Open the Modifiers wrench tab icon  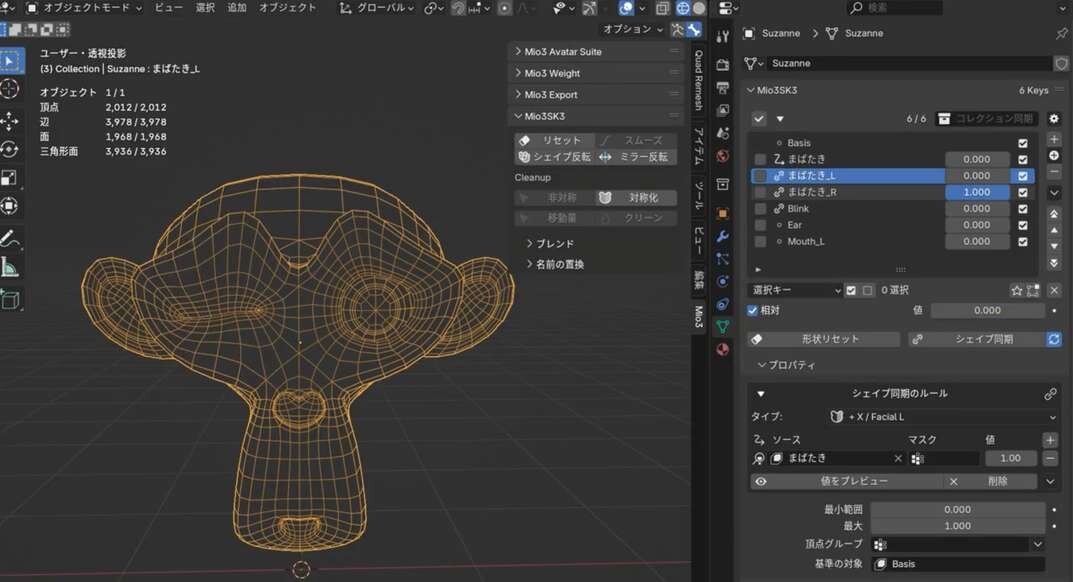point(723,236)
